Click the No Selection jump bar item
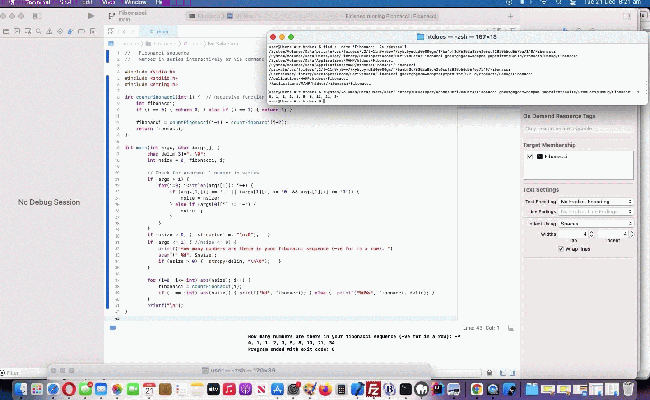650x400 pixels. [223, 43]
